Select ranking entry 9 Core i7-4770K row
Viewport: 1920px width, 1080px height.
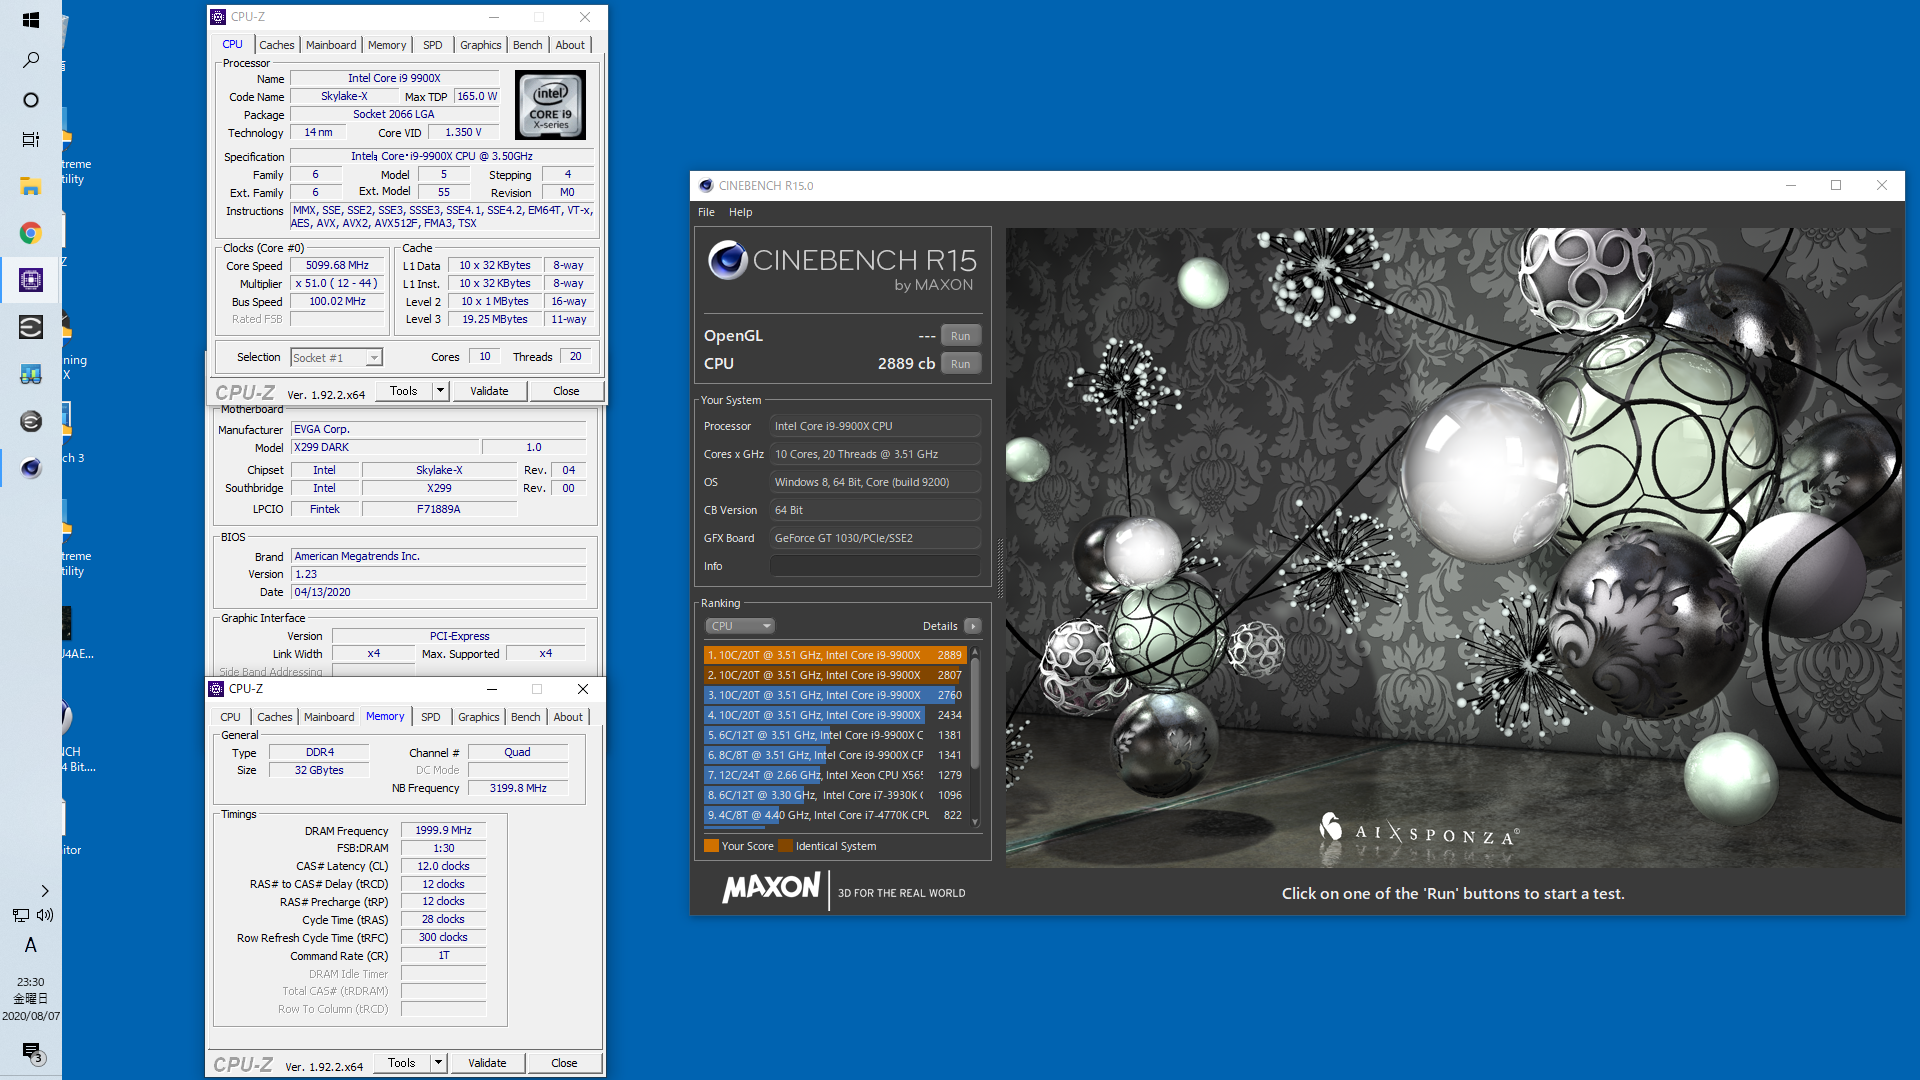(x=835, y=815)
